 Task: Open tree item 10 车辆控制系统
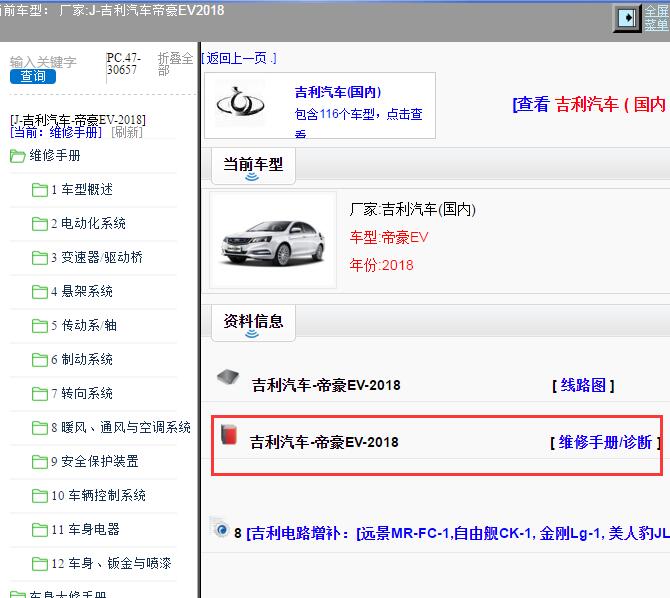99,495
